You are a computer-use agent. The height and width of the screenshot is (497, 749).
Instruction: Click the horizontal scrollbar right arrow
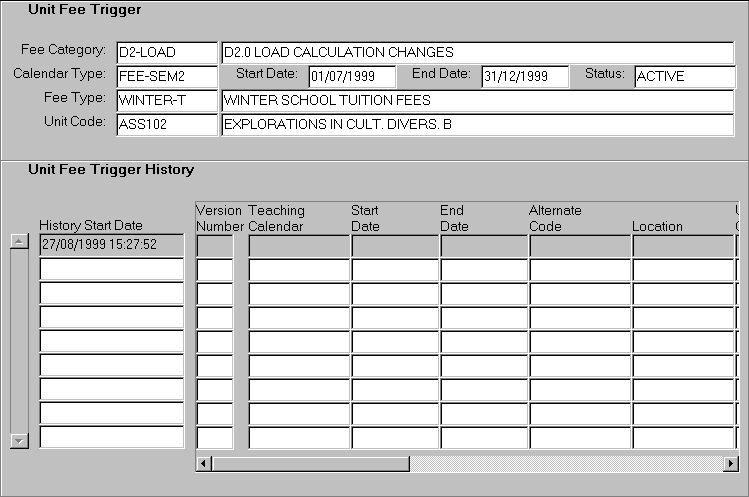coord(730,464)
